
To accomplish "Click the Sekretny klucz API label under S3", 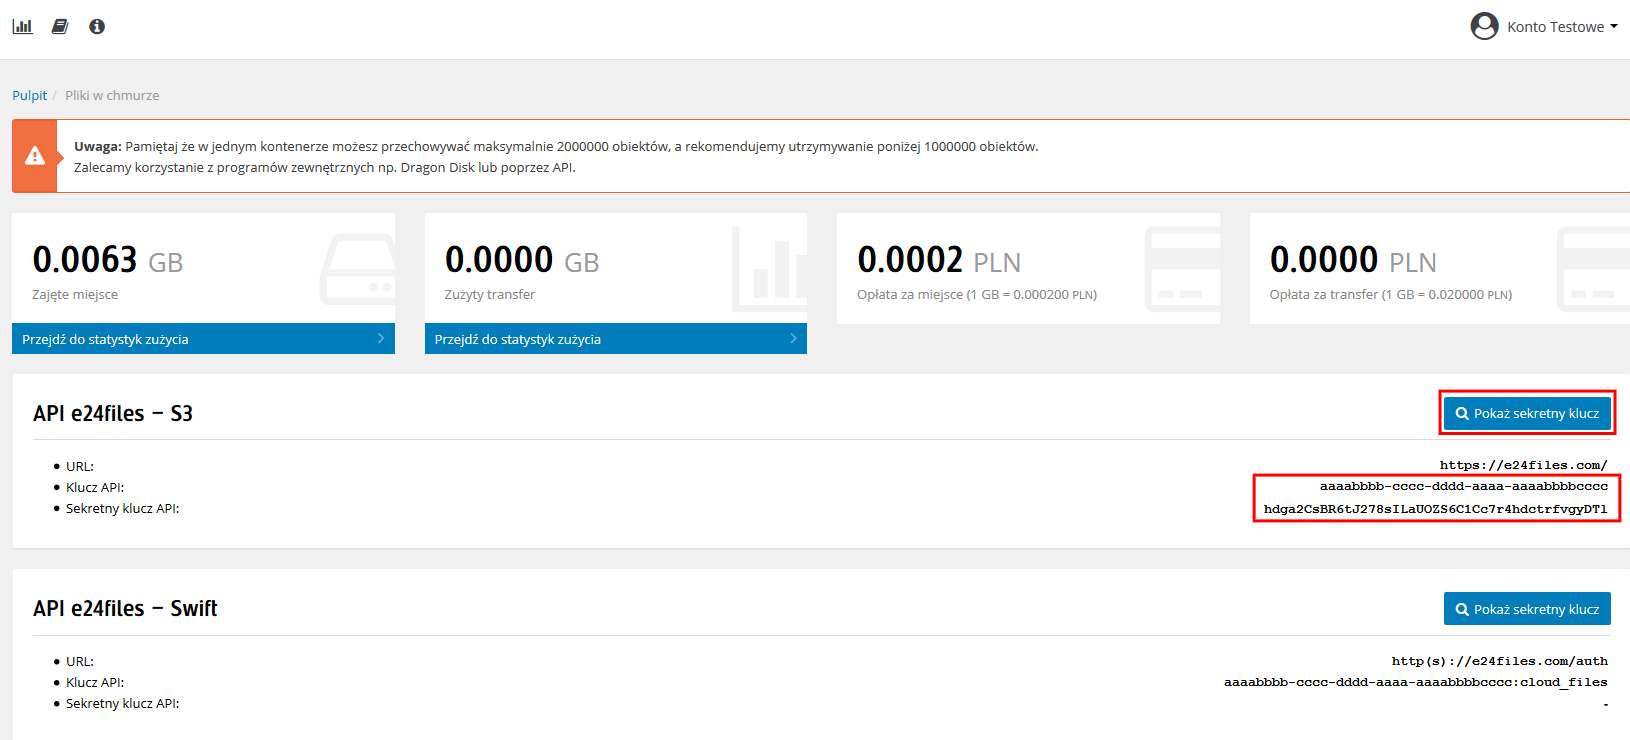I will pyautogui.click(x=122, y=508).
